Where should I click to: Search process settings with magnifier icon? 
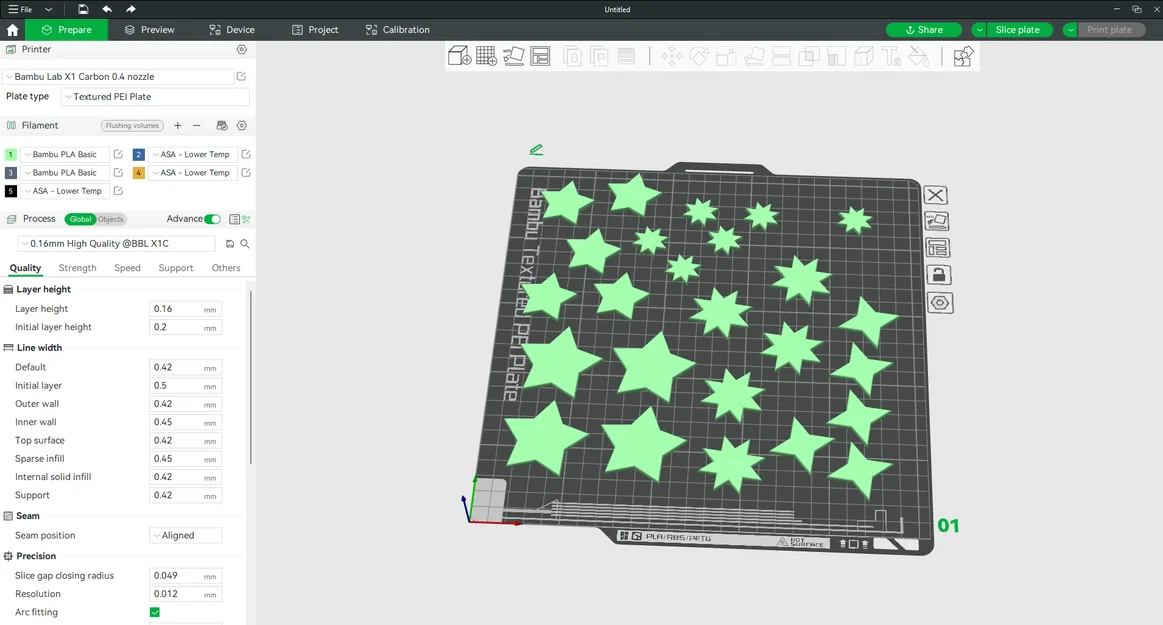245,244
